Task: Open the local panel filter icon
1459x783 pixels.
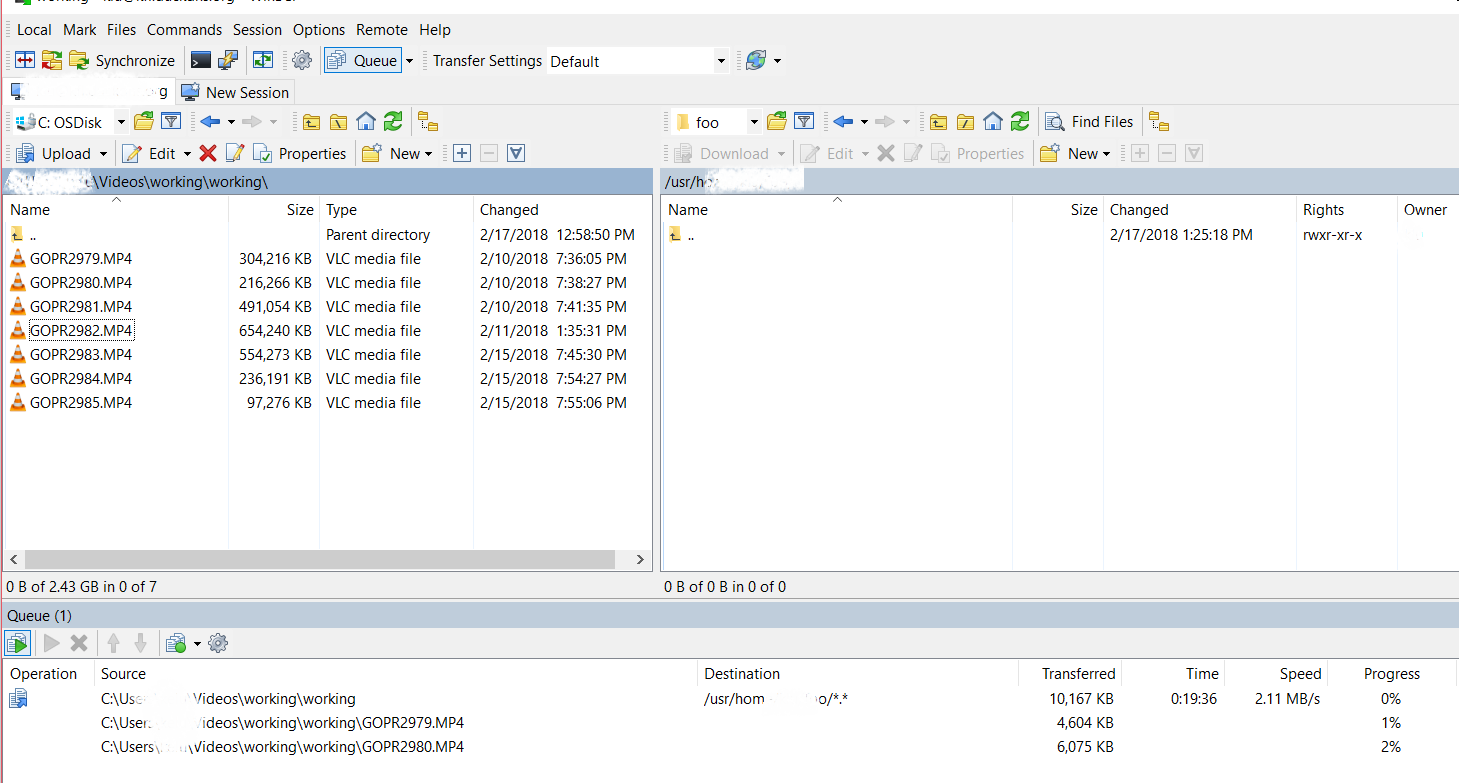Action: (171, 122)
